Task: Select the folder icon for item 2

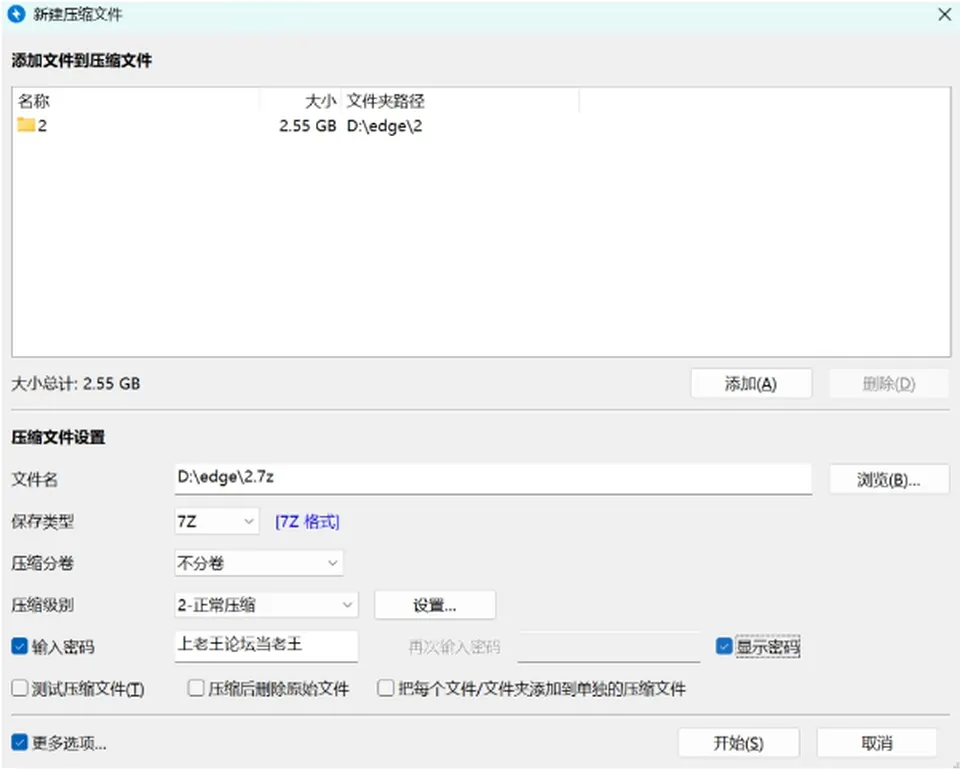Action: (26, 125)
